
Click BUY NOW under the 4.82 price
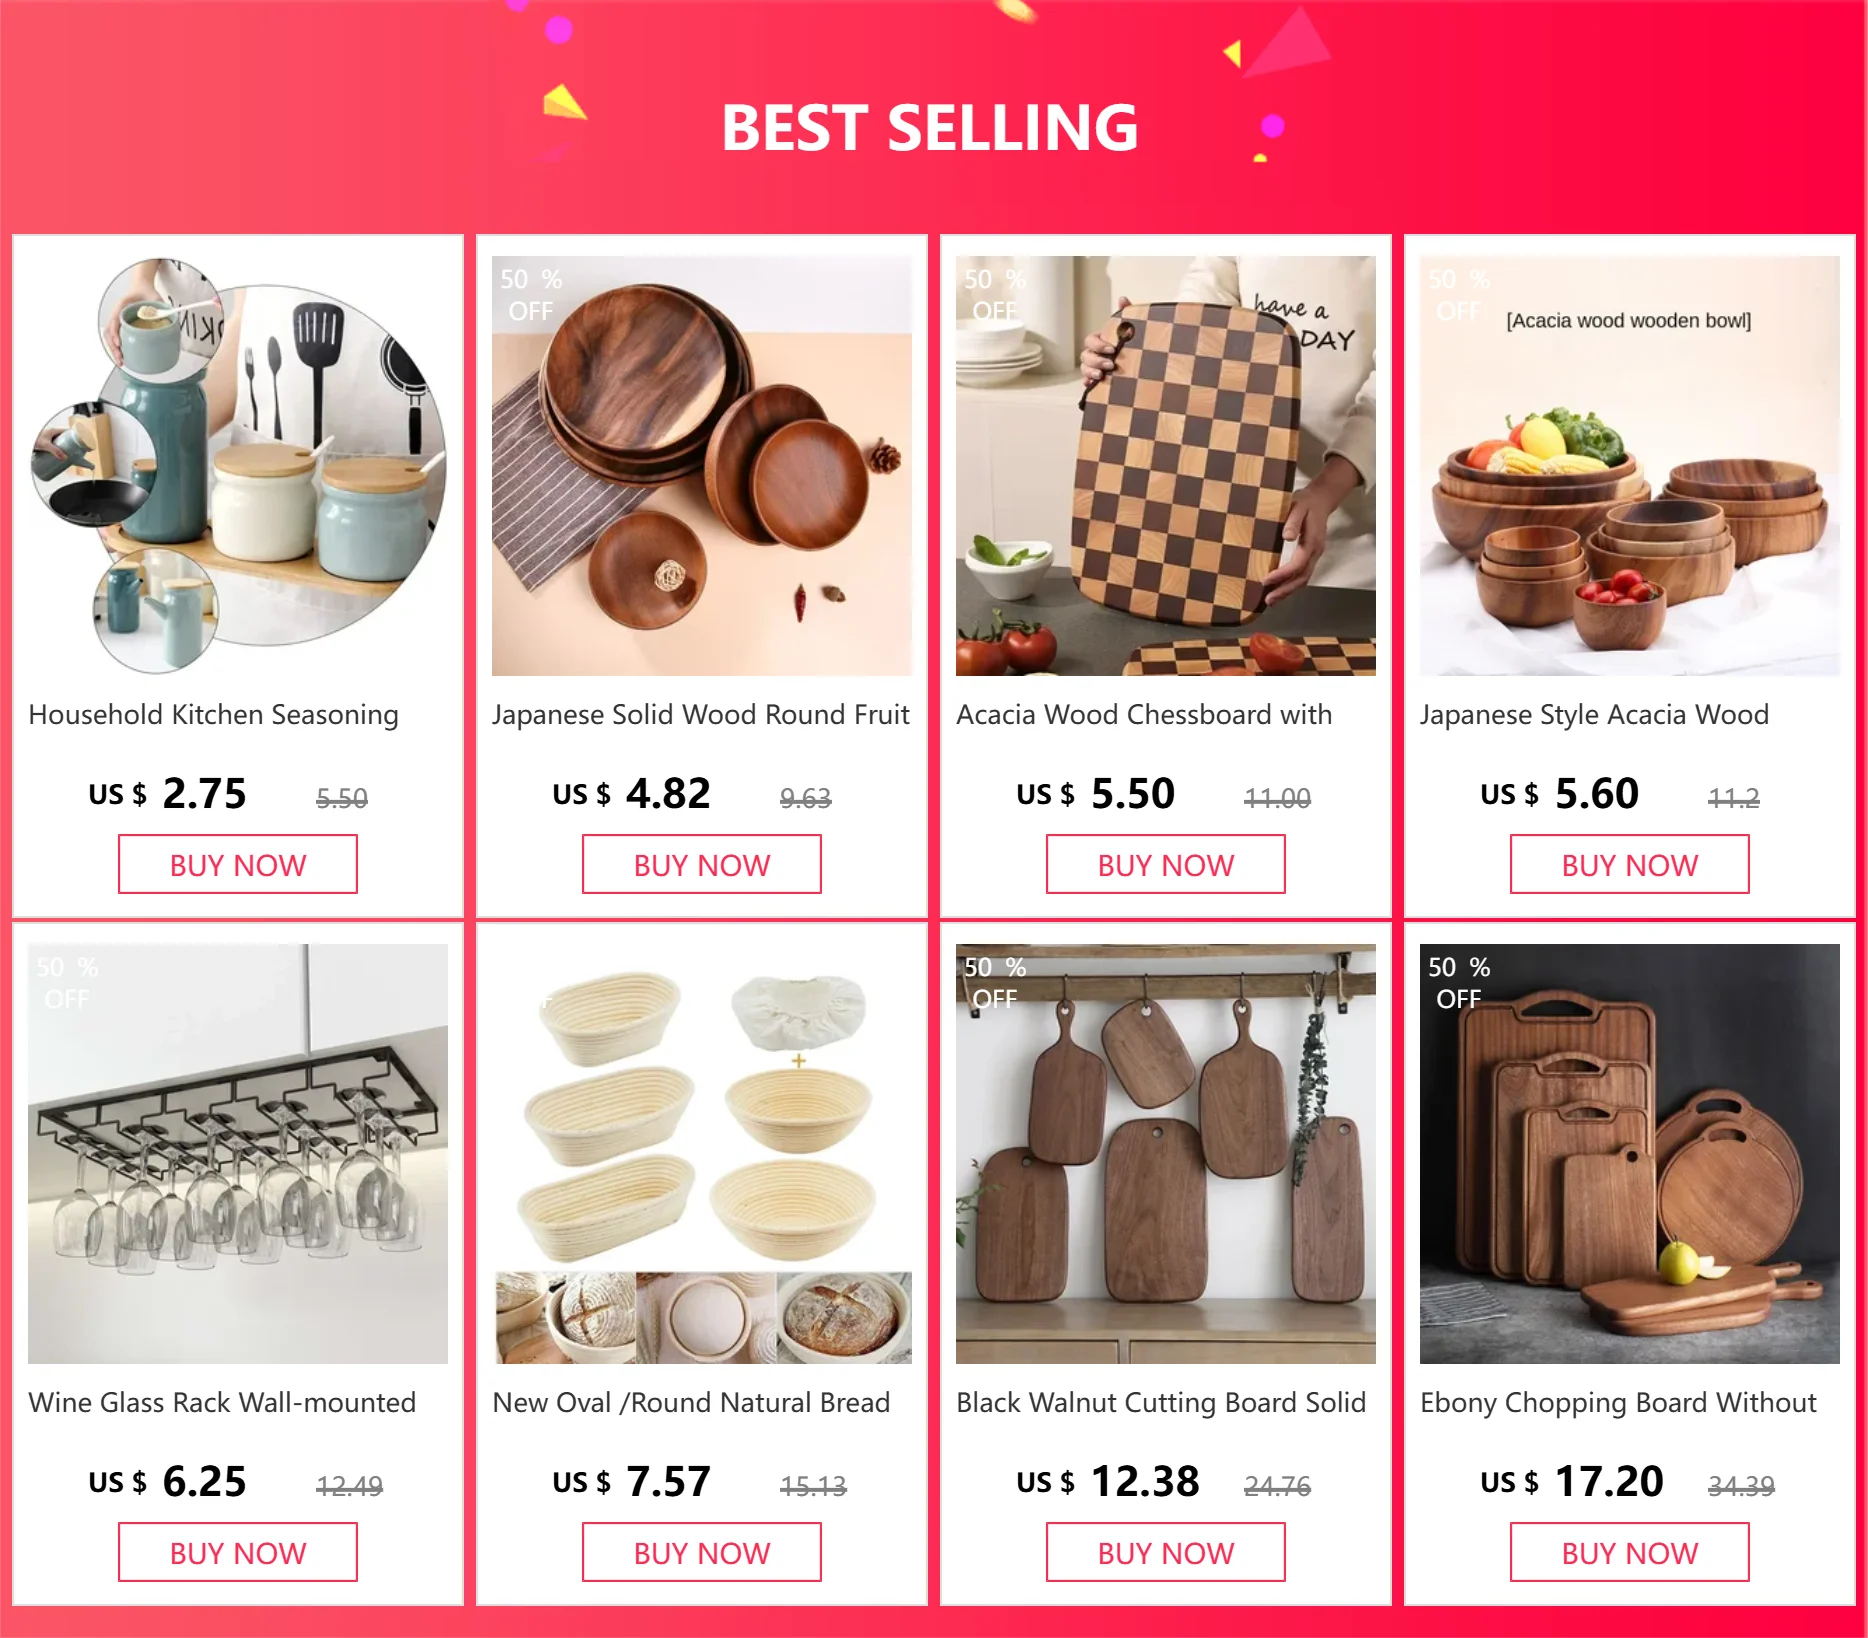(702, 865)
